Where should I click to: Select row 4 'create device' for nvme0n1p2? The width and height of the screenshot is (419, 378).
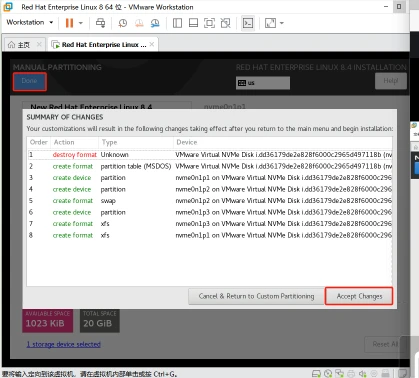(x=210, y=189)
